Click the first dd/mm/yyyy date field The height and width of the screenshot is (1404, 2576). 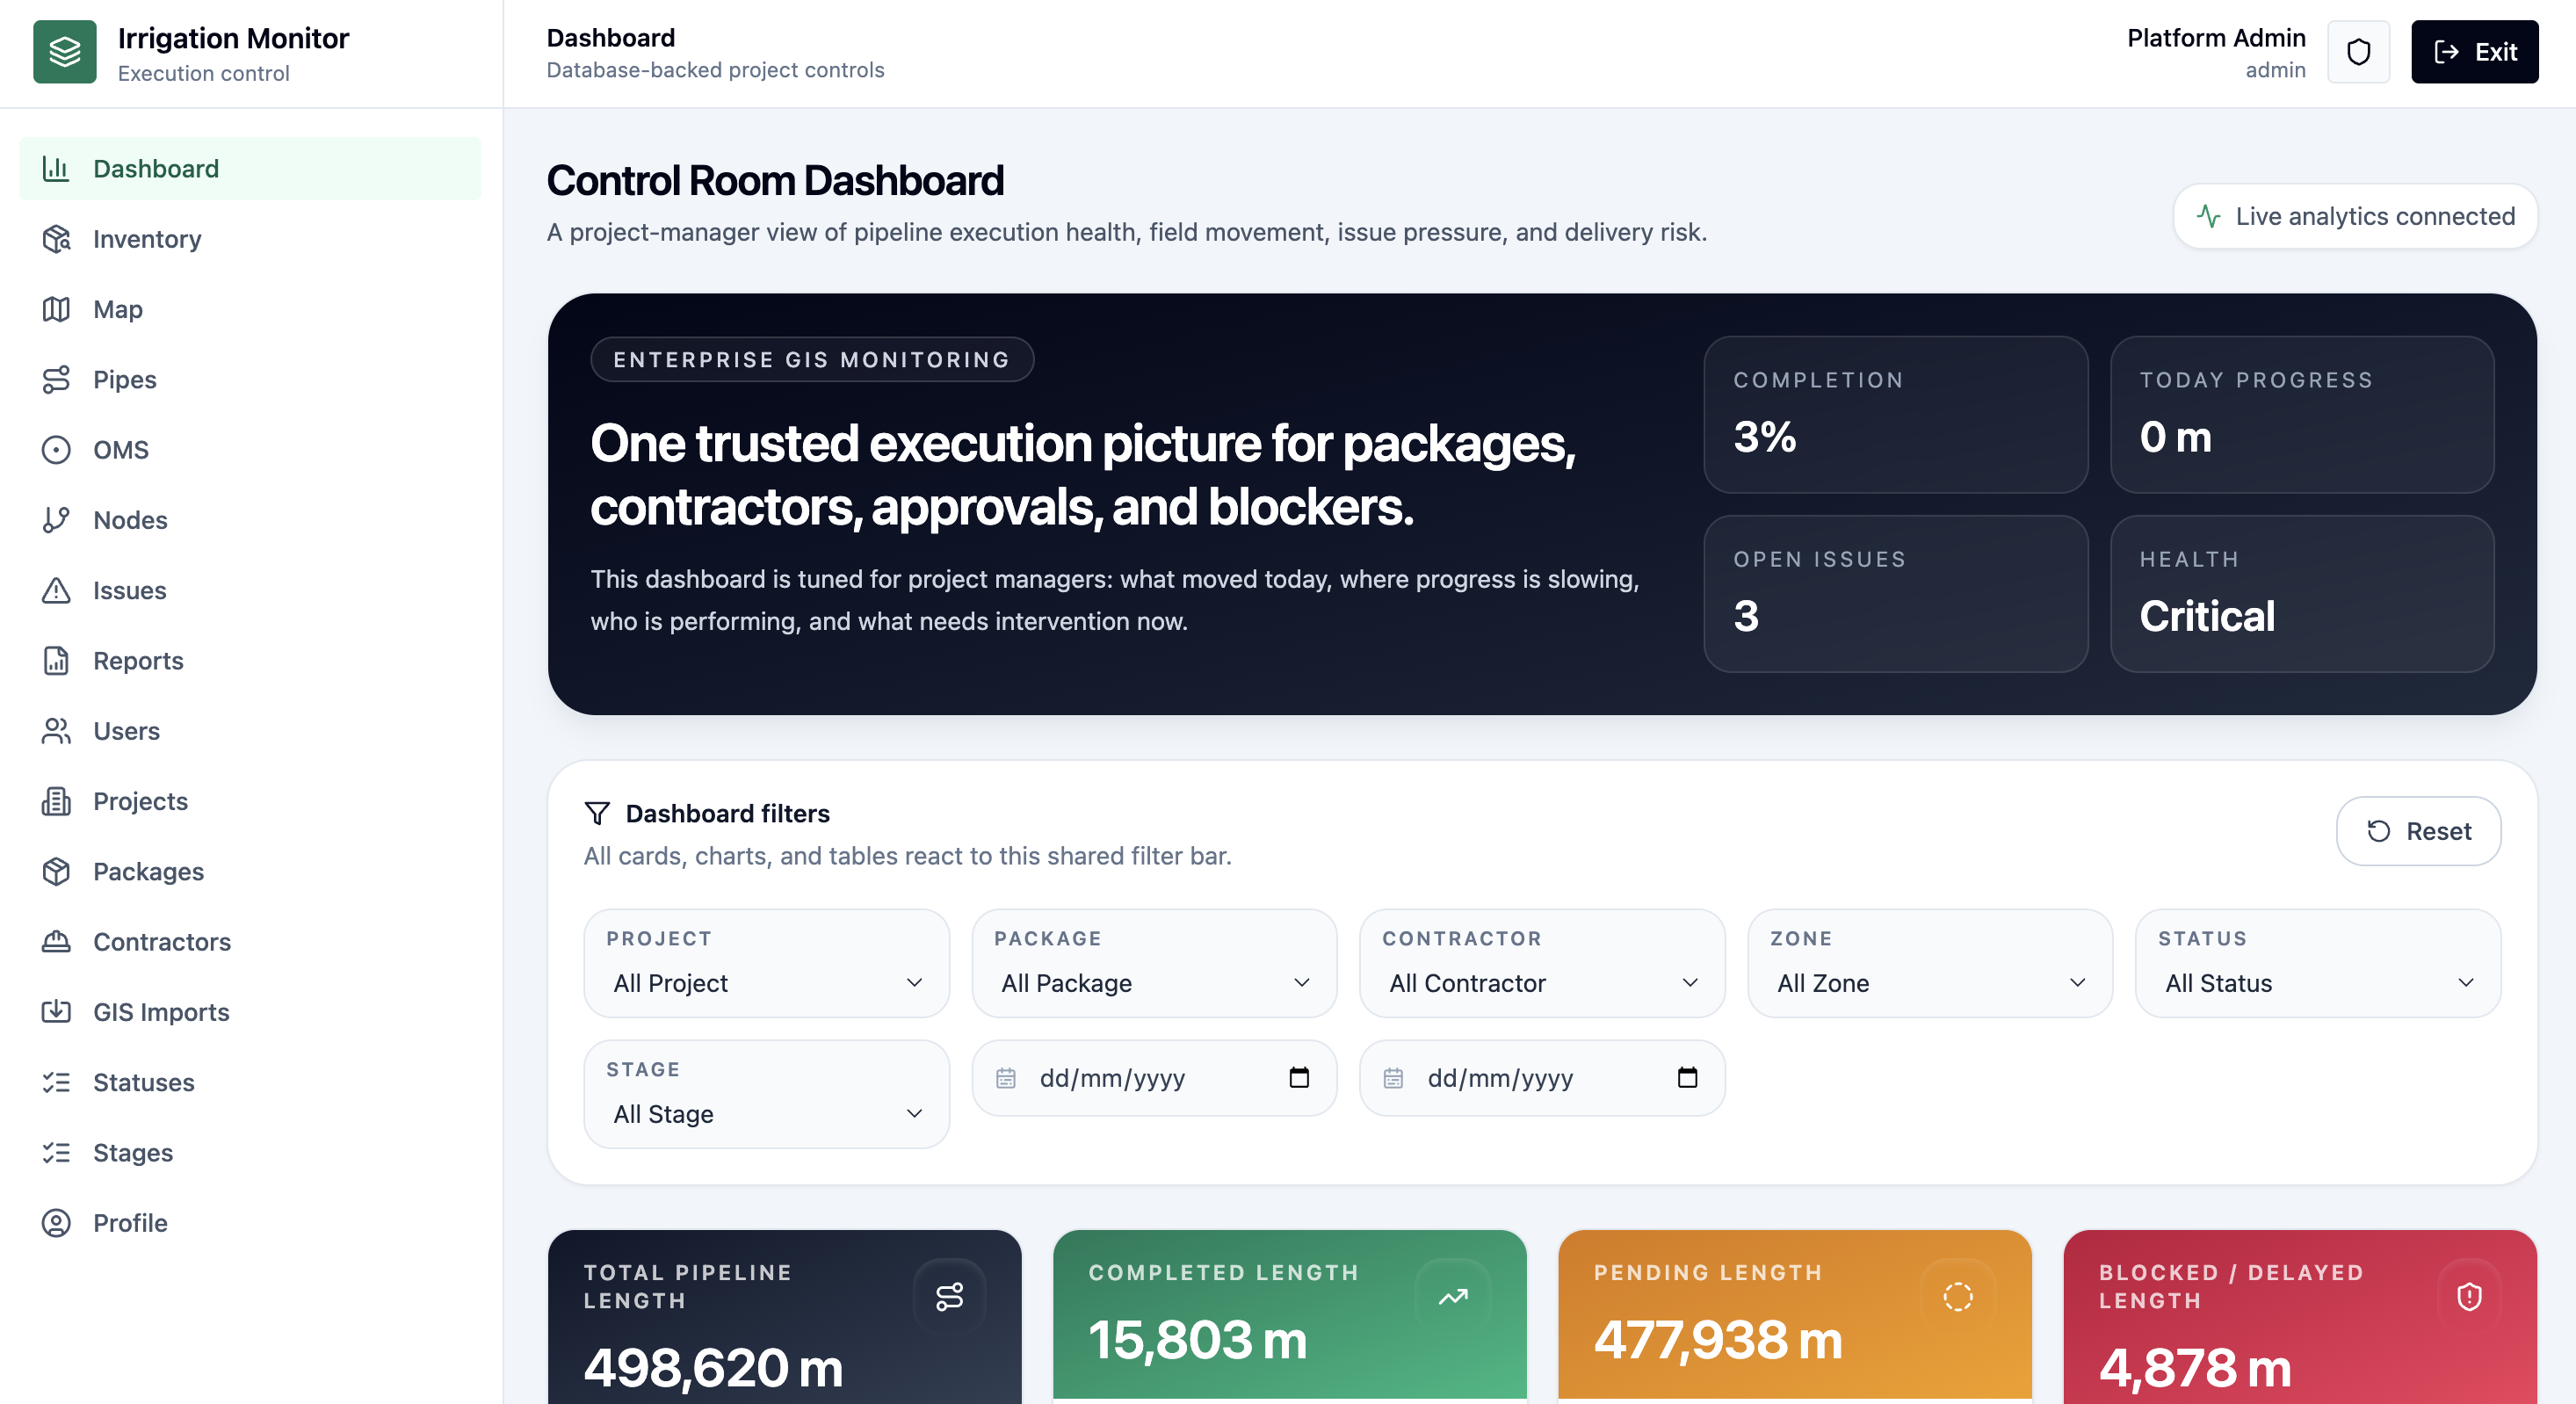pos(1154,1077)
